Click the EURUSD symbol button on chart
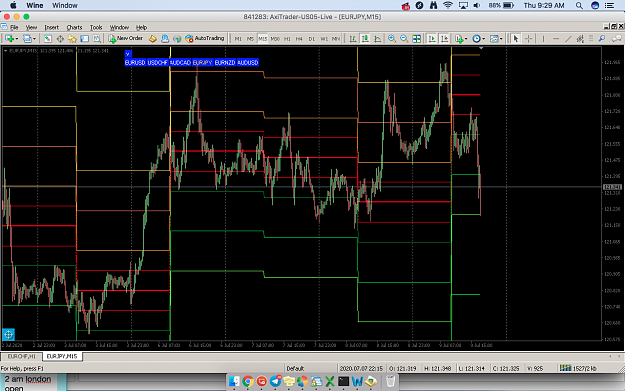This screenshot has width=625, height=391. [135, 63]
